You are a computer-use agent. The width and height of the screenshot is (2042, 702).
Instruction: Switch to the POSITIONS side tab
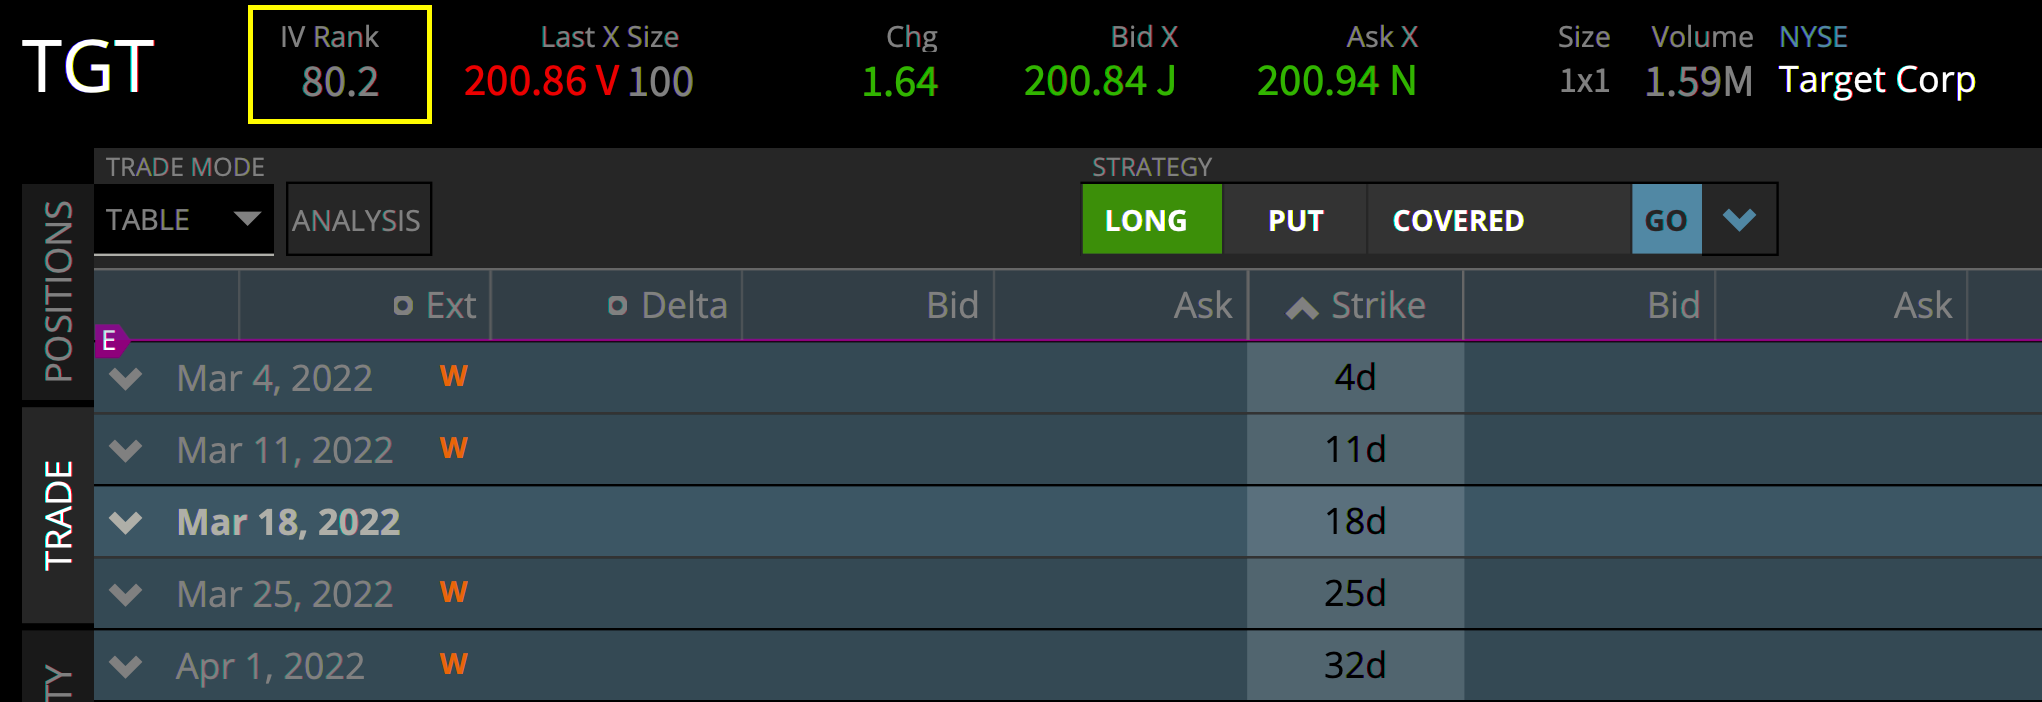tap(58, 291)
